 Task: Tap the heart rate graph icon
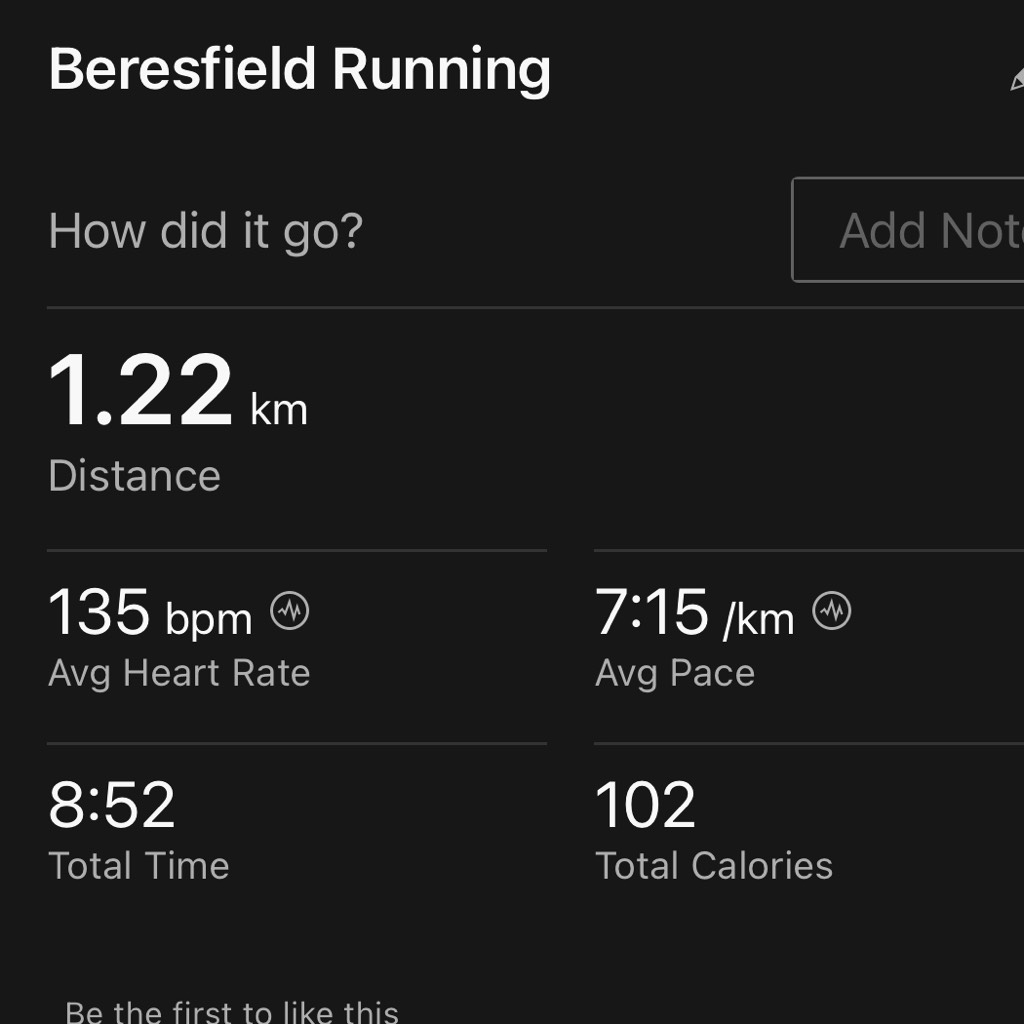tap(289, 611)
